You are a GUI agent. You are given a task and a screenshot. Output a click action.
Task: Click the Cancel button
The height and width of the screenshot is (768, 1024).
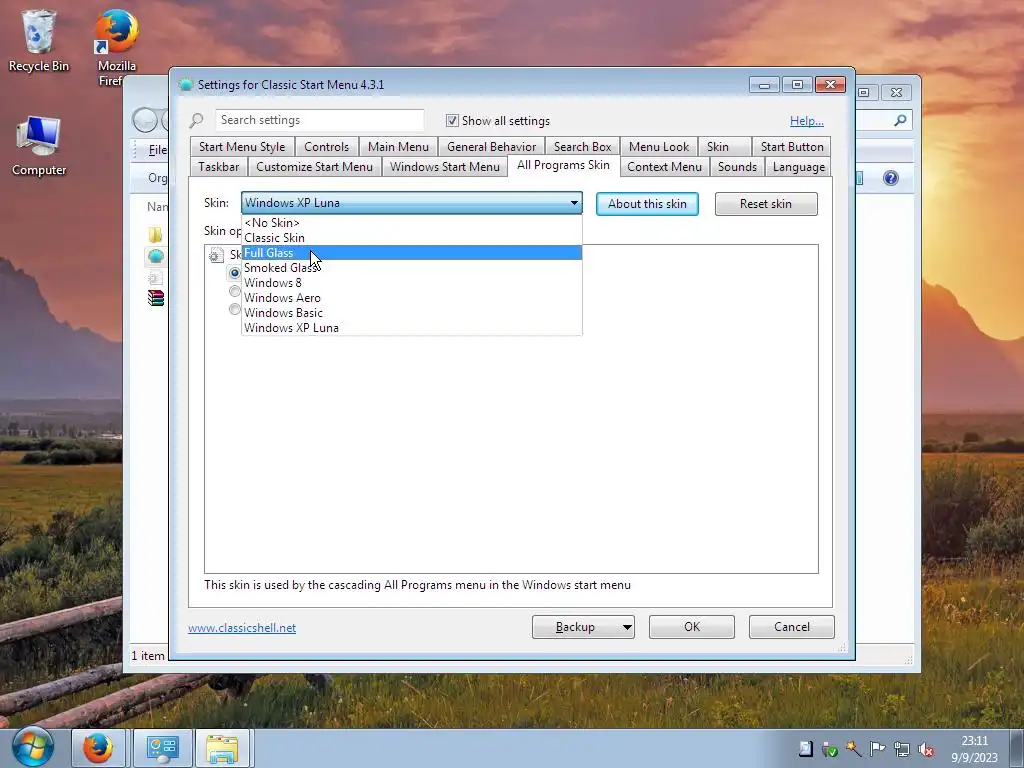pyautogui.click(x=792, y=627)
